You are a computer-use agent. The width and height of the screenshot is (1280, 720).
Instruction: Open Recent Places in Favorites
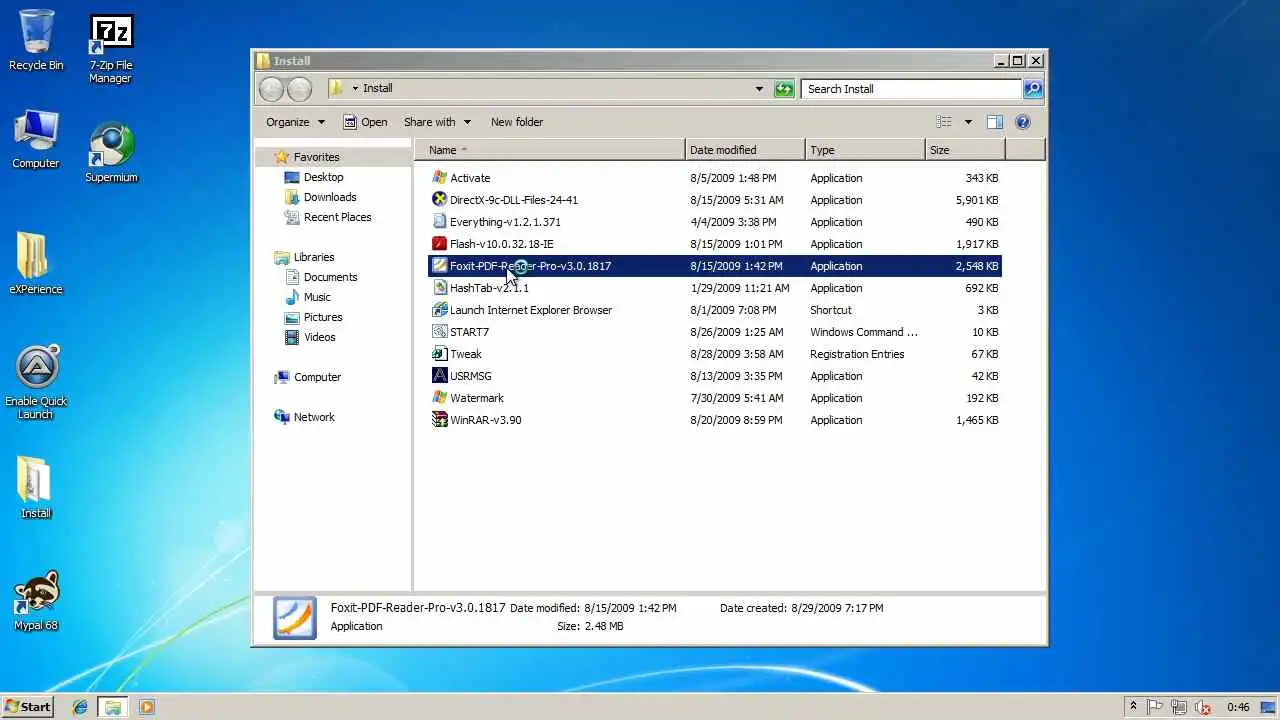pyautogui.click(x=337, y=217)
